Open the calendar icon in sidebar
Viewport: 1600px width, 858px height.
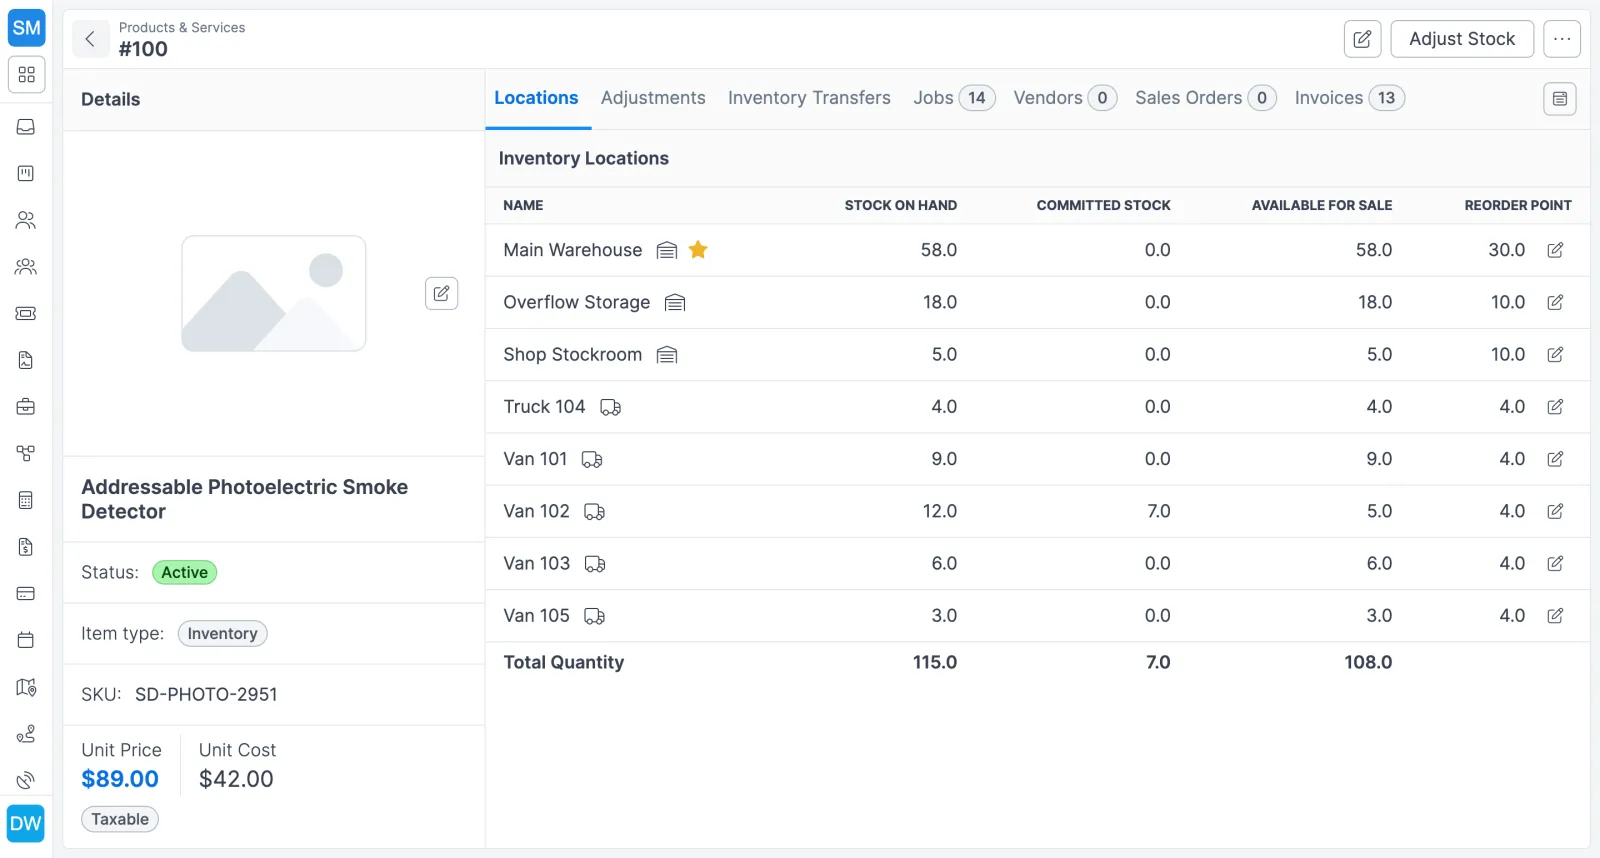(x=26, y=640)
